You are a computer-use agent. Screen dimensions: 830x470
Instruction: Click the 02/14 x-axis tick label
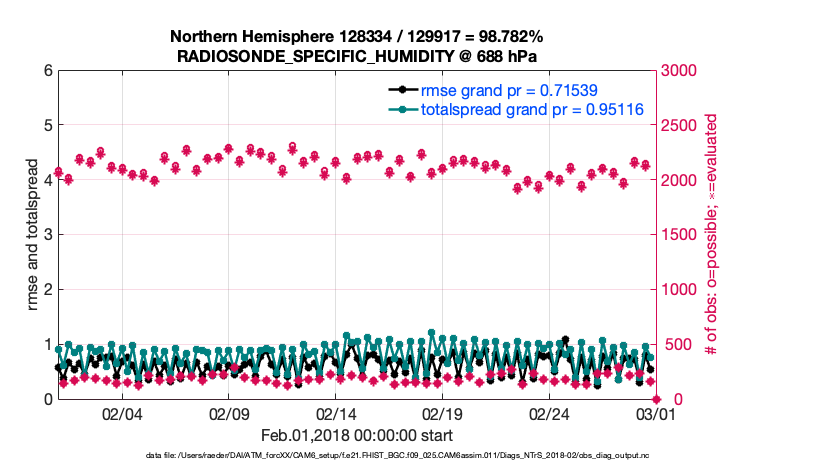[336, 414]
